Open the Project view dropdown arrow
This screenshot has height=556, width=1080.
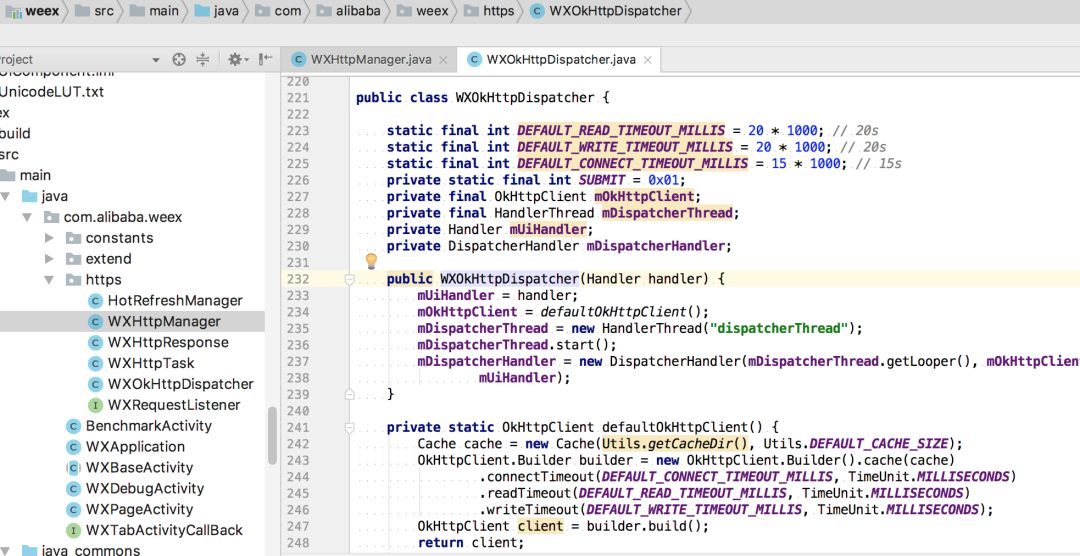(x=156, y=60)
